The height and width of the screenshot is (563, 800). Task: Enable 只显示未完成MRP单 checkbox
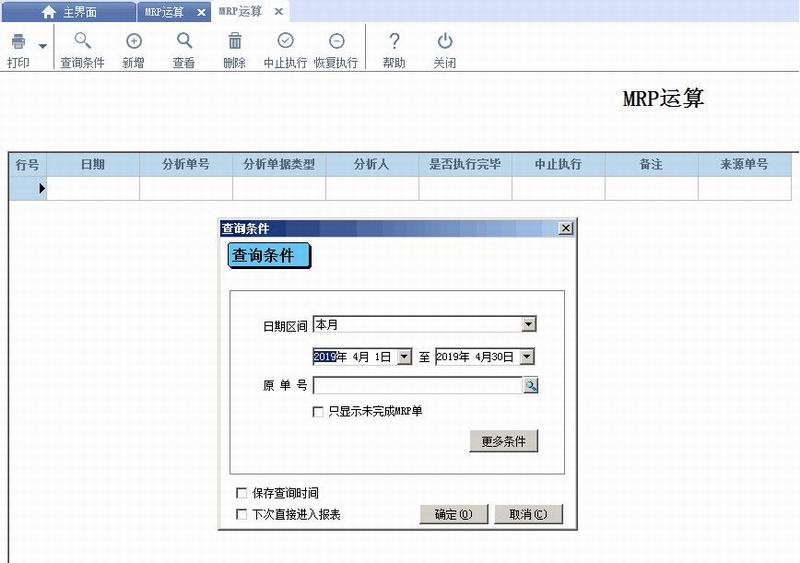(319, 411)
